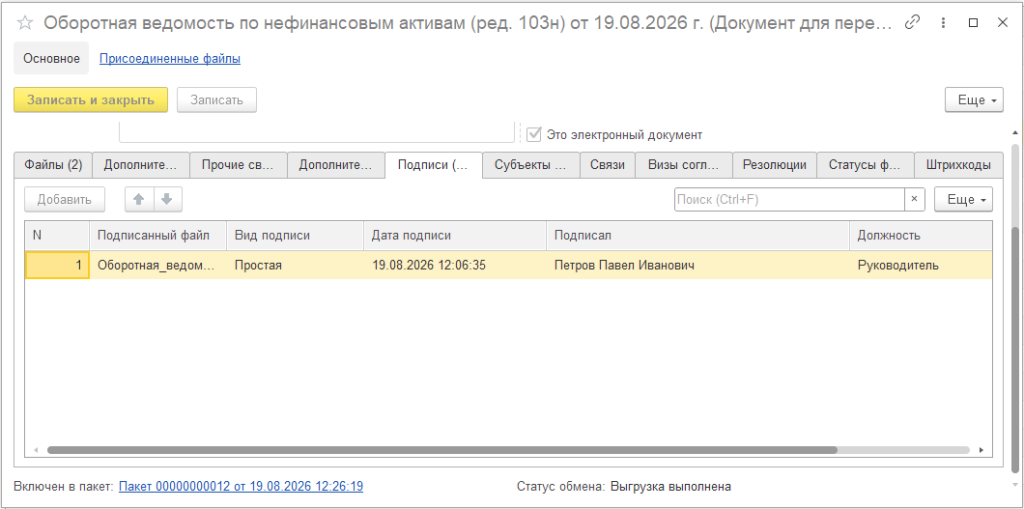Select cell 'Оборотная_ведом…'

(158, 265)
